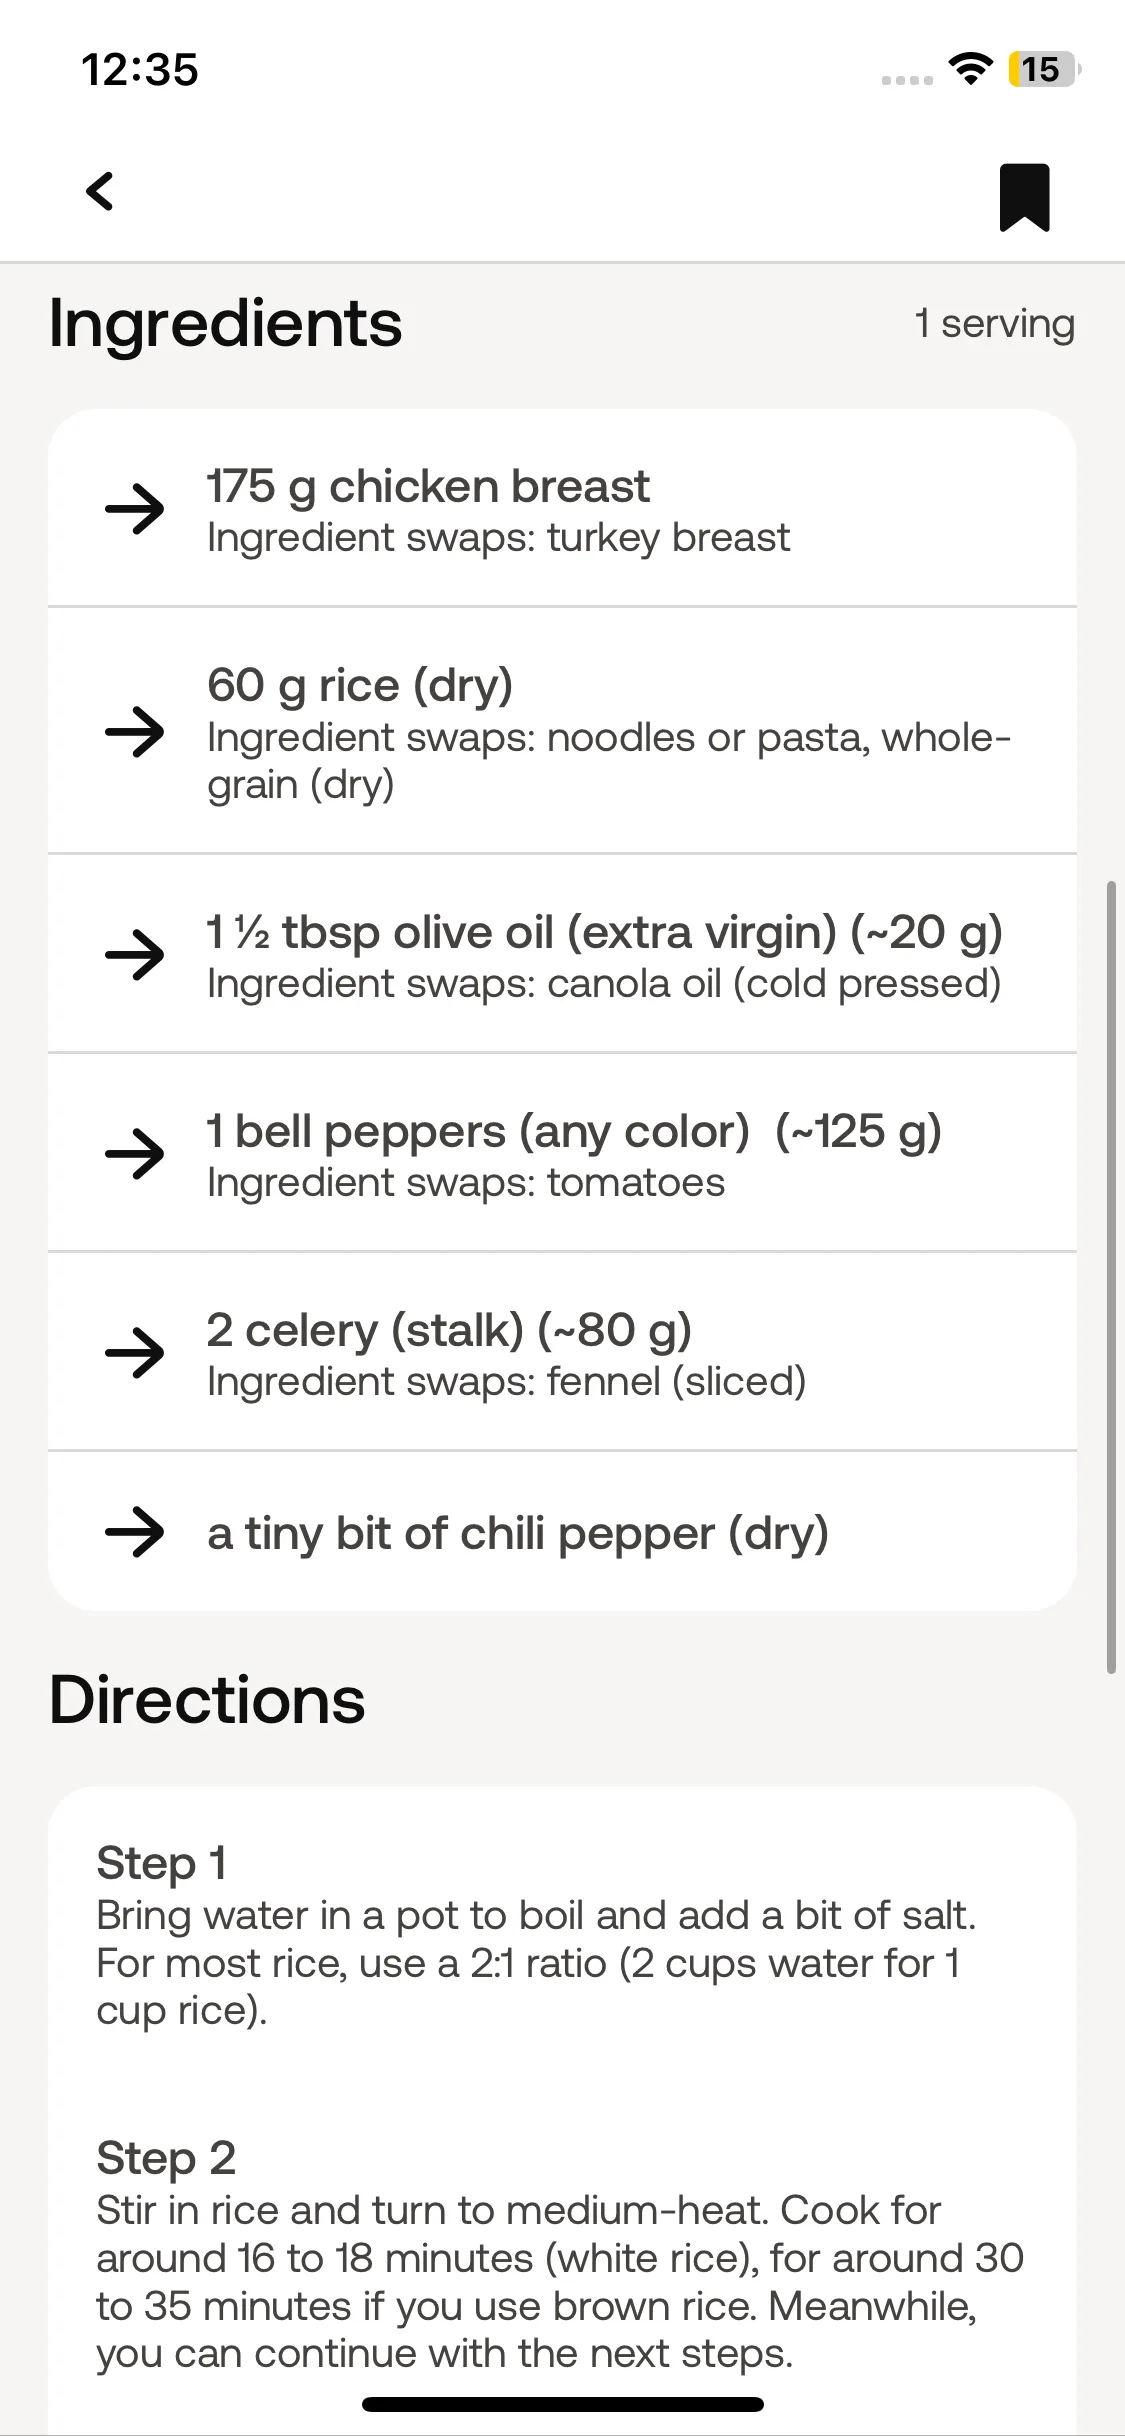Viewport: 1125px width, 2436px height.
Task: Open the 60 g rice (dry) ingredient
Action: tap(562, 731)
